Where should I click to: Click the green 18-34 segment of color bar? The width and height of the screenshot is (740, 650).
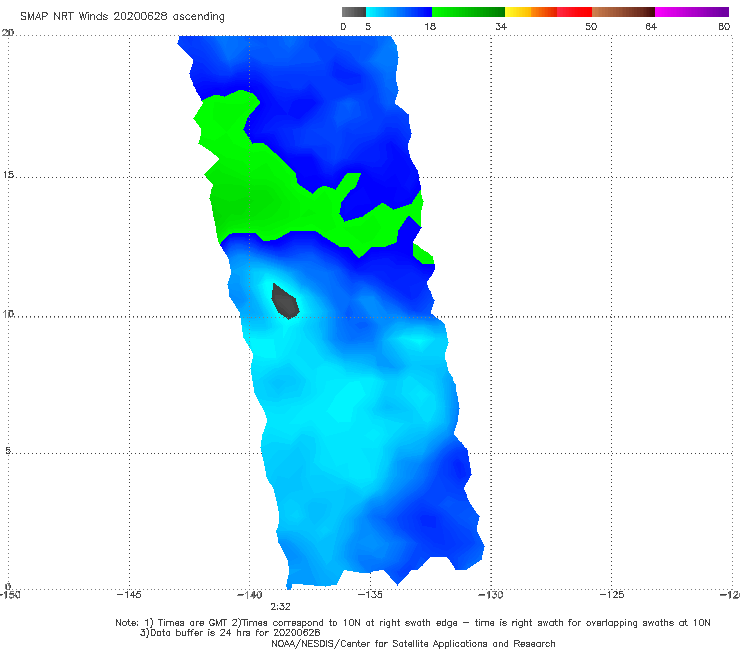click(x=468, y=12)
